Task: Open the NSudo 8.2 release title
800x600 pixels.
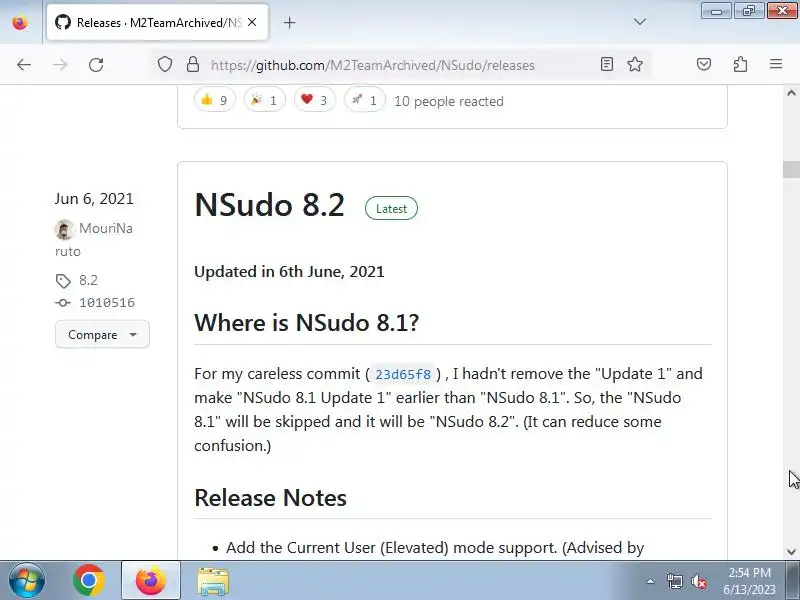Action: [x=269, y=205]
